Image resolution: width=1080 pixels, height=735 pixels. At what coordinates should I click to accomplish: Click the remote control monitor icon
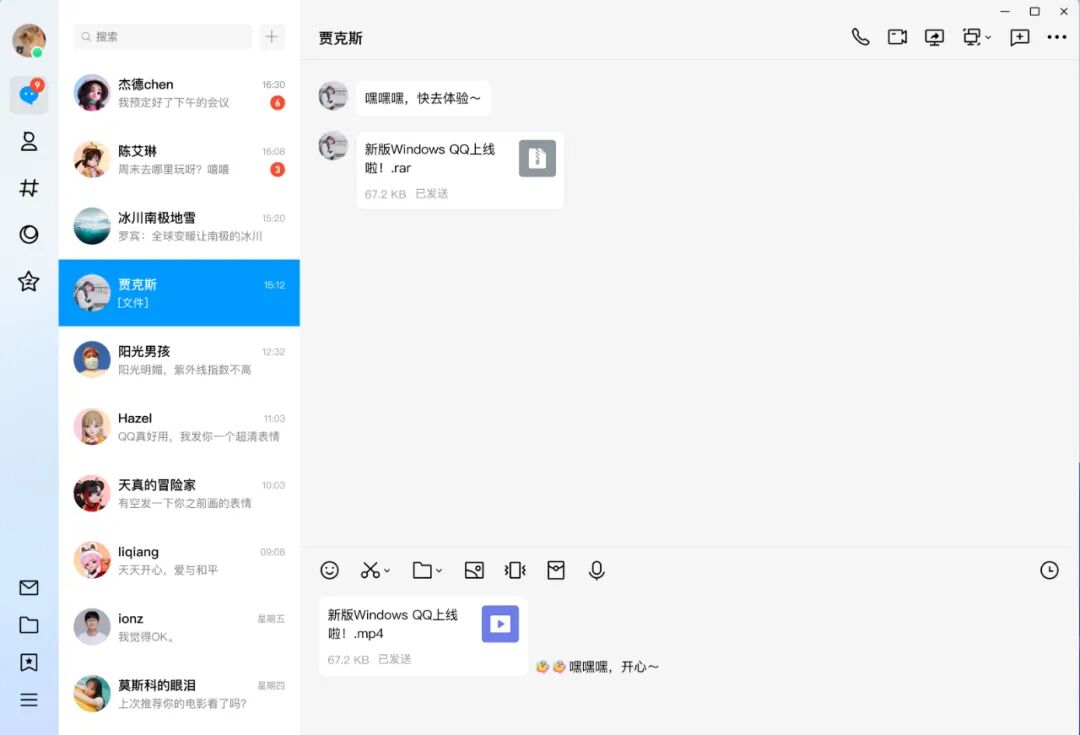971,37
